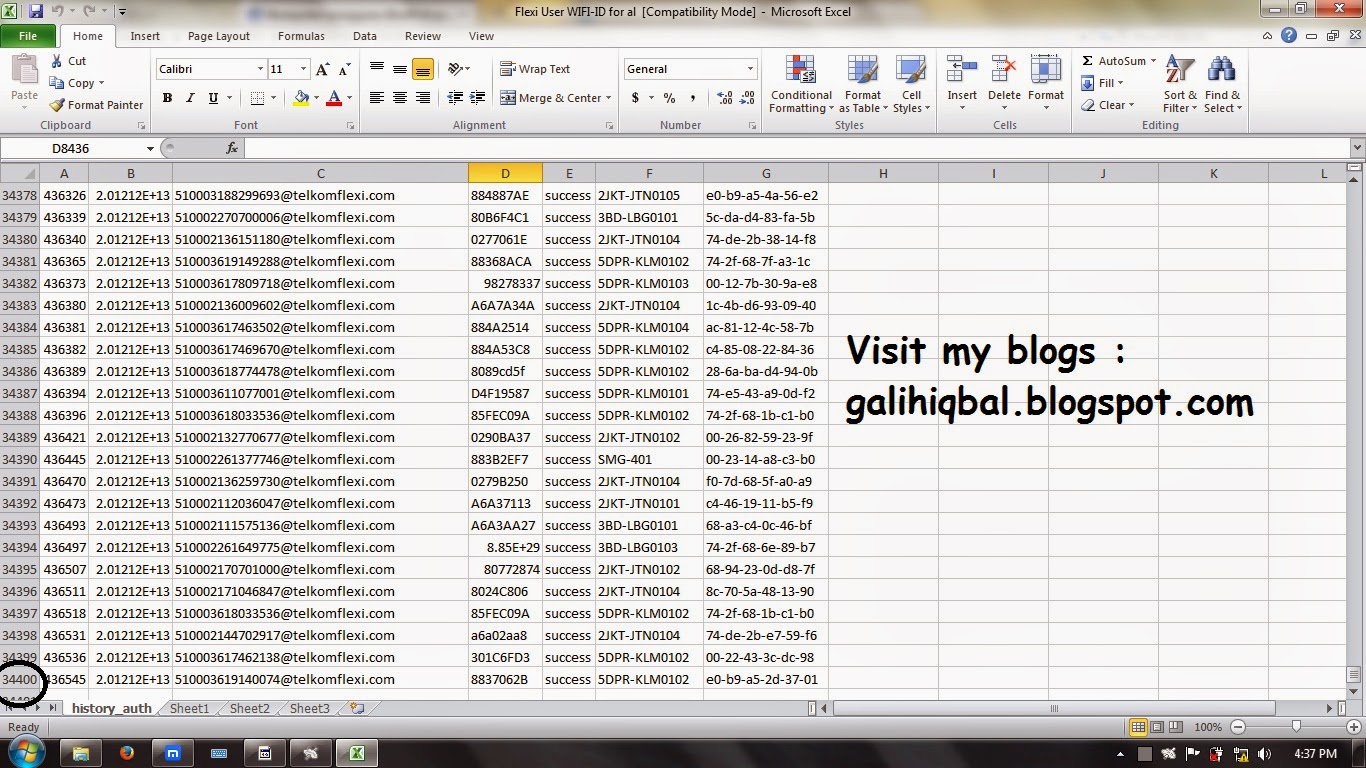Click the Insert Function fx icon
Viewport: 1366px width, 768px height.
232,148
